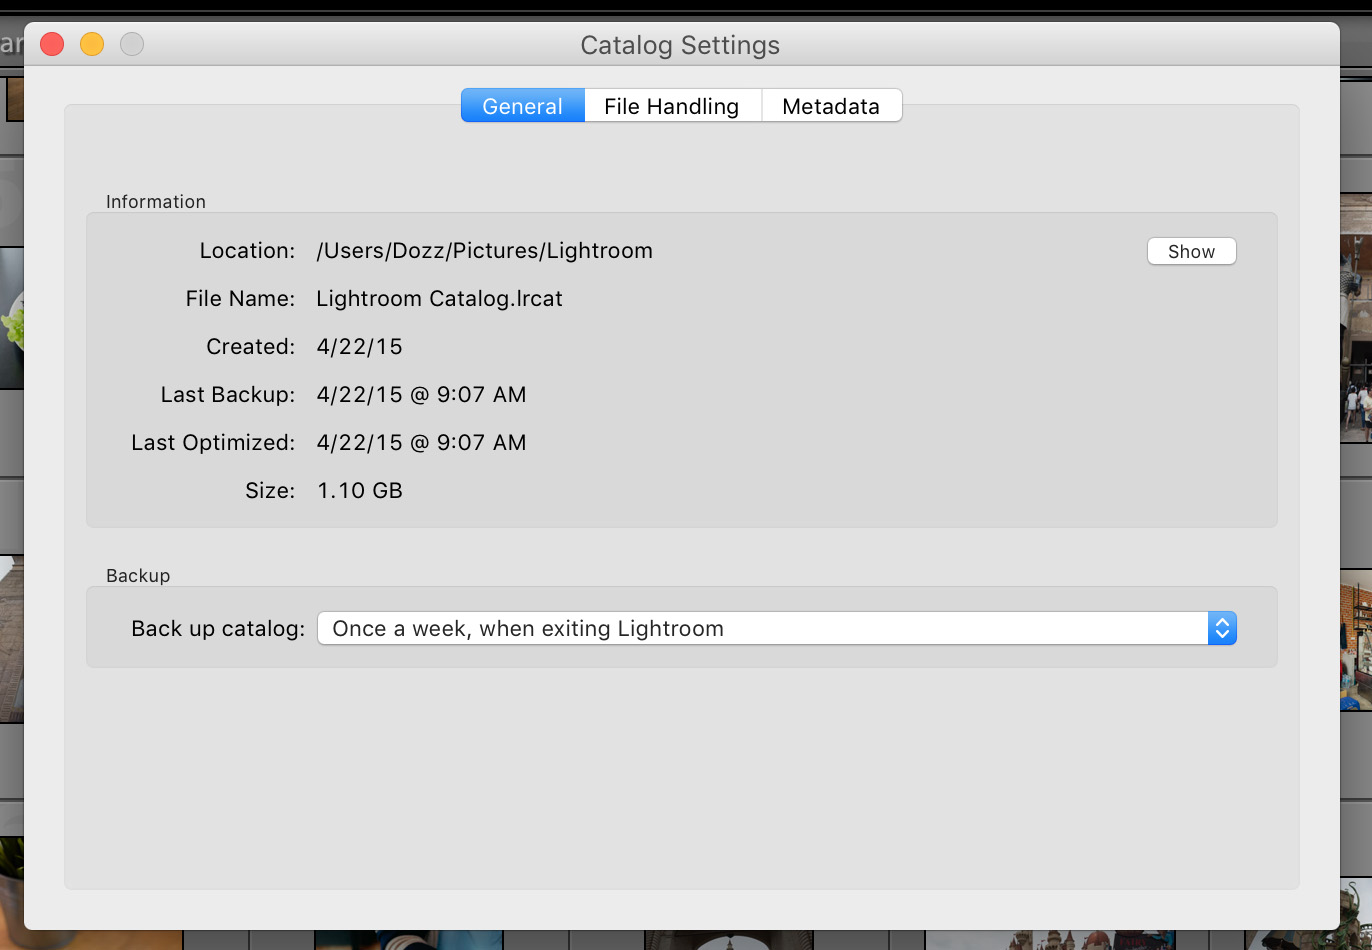Image resolution: width=1372 pixels, height=950 pixels.
Task: Click the Catalog Settings window title
Action: [680, 45]
